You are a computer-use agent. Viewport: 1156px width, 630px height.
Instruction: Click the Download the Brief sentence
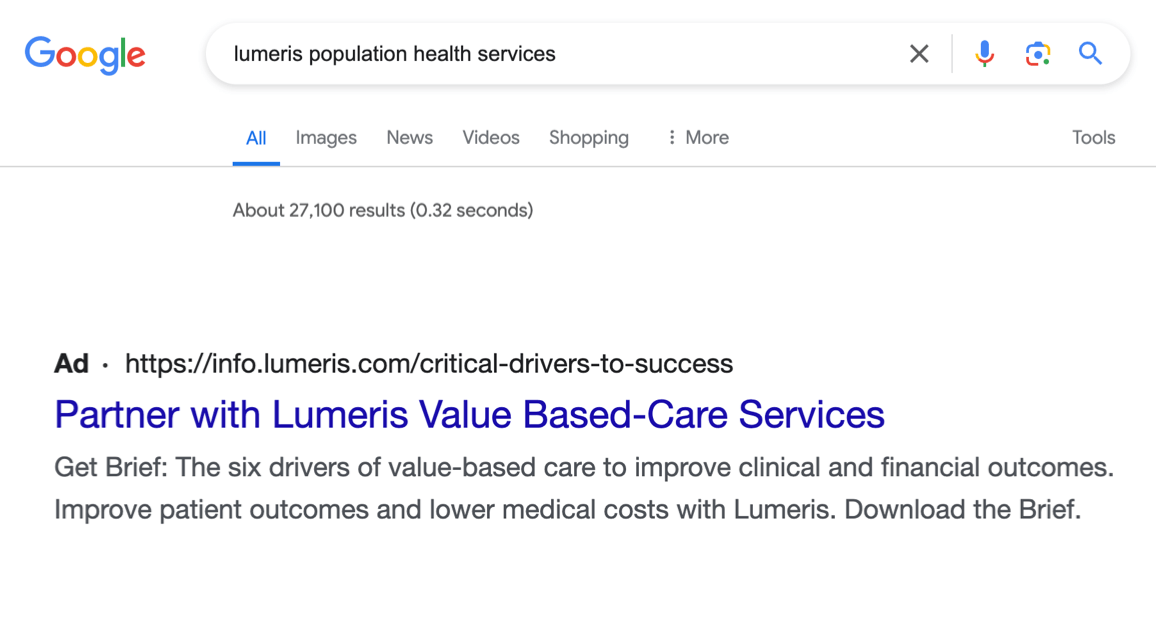click(962, 509)
